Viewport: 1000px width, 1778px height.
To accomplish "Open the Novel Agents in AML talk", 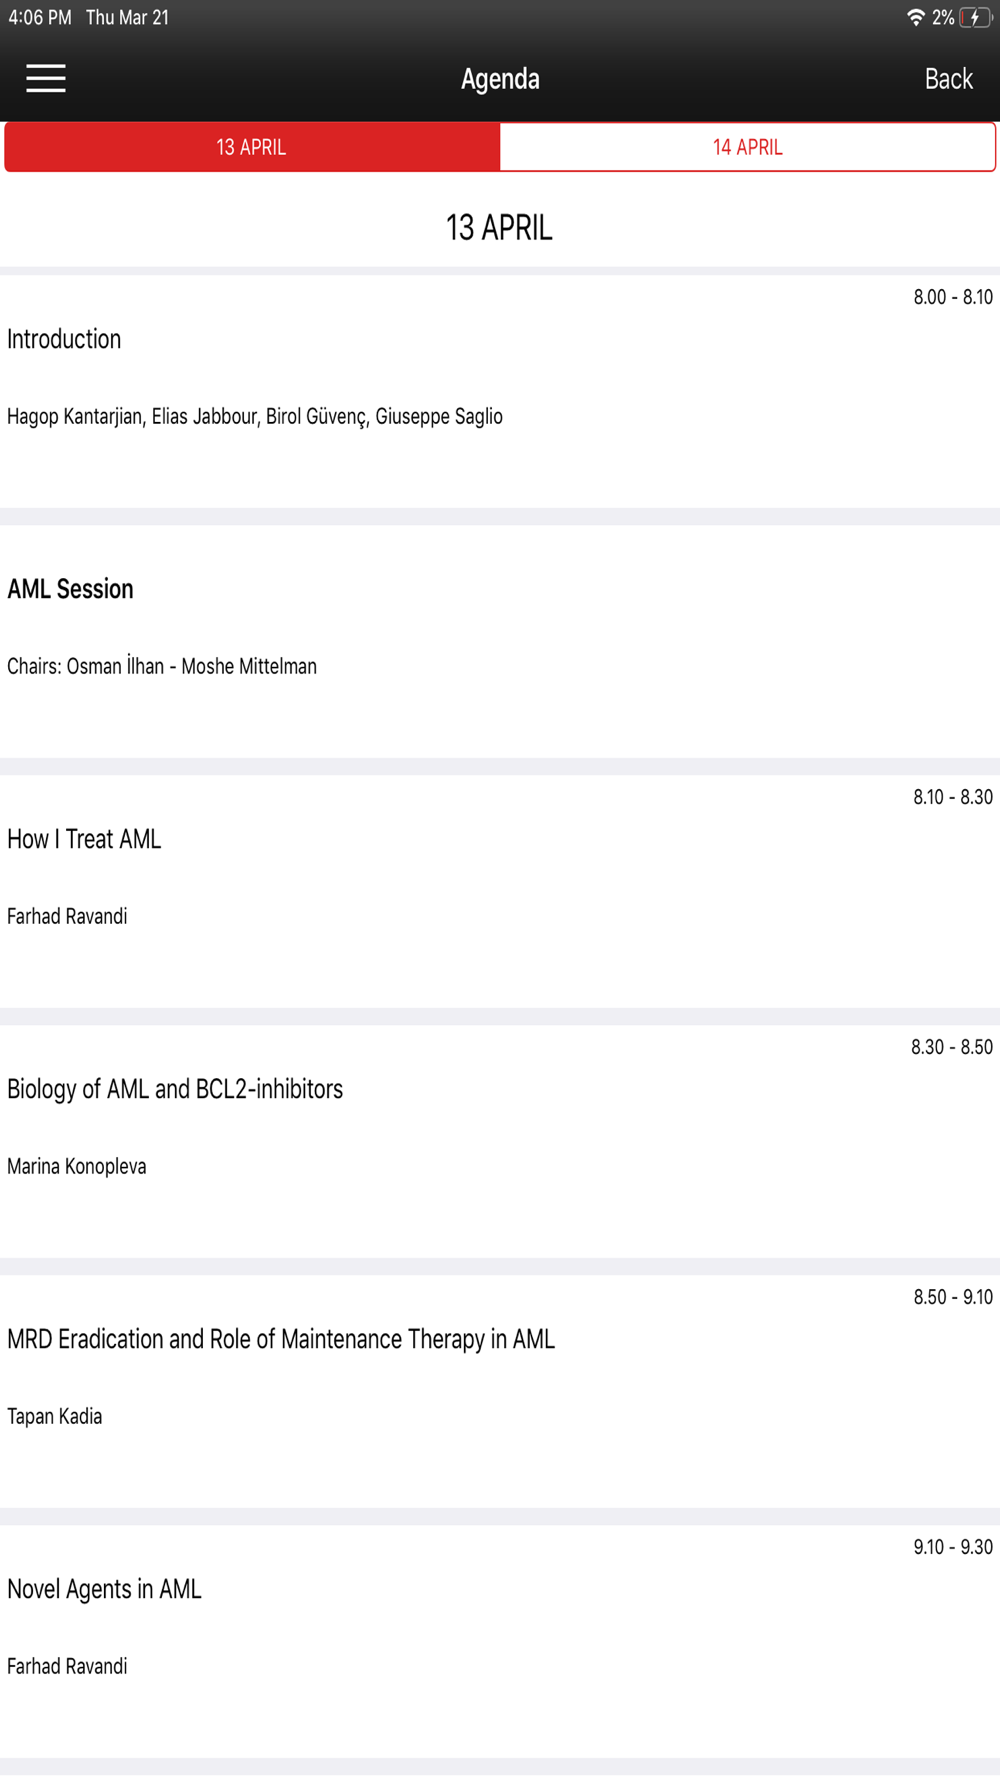I will coord(104,1589).
